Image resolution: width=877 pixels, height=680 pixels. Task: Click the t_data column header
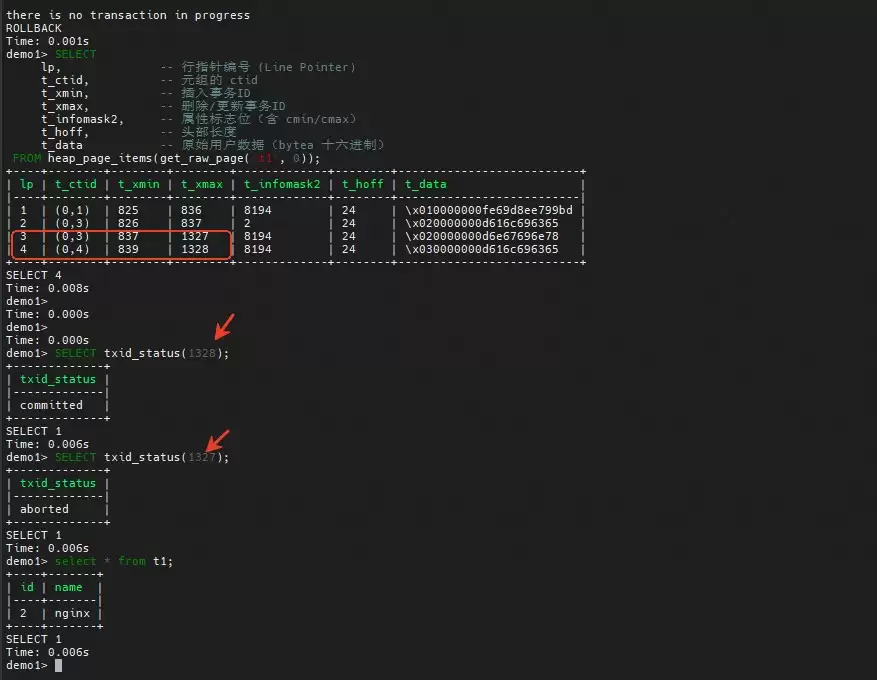click(426, 184)
